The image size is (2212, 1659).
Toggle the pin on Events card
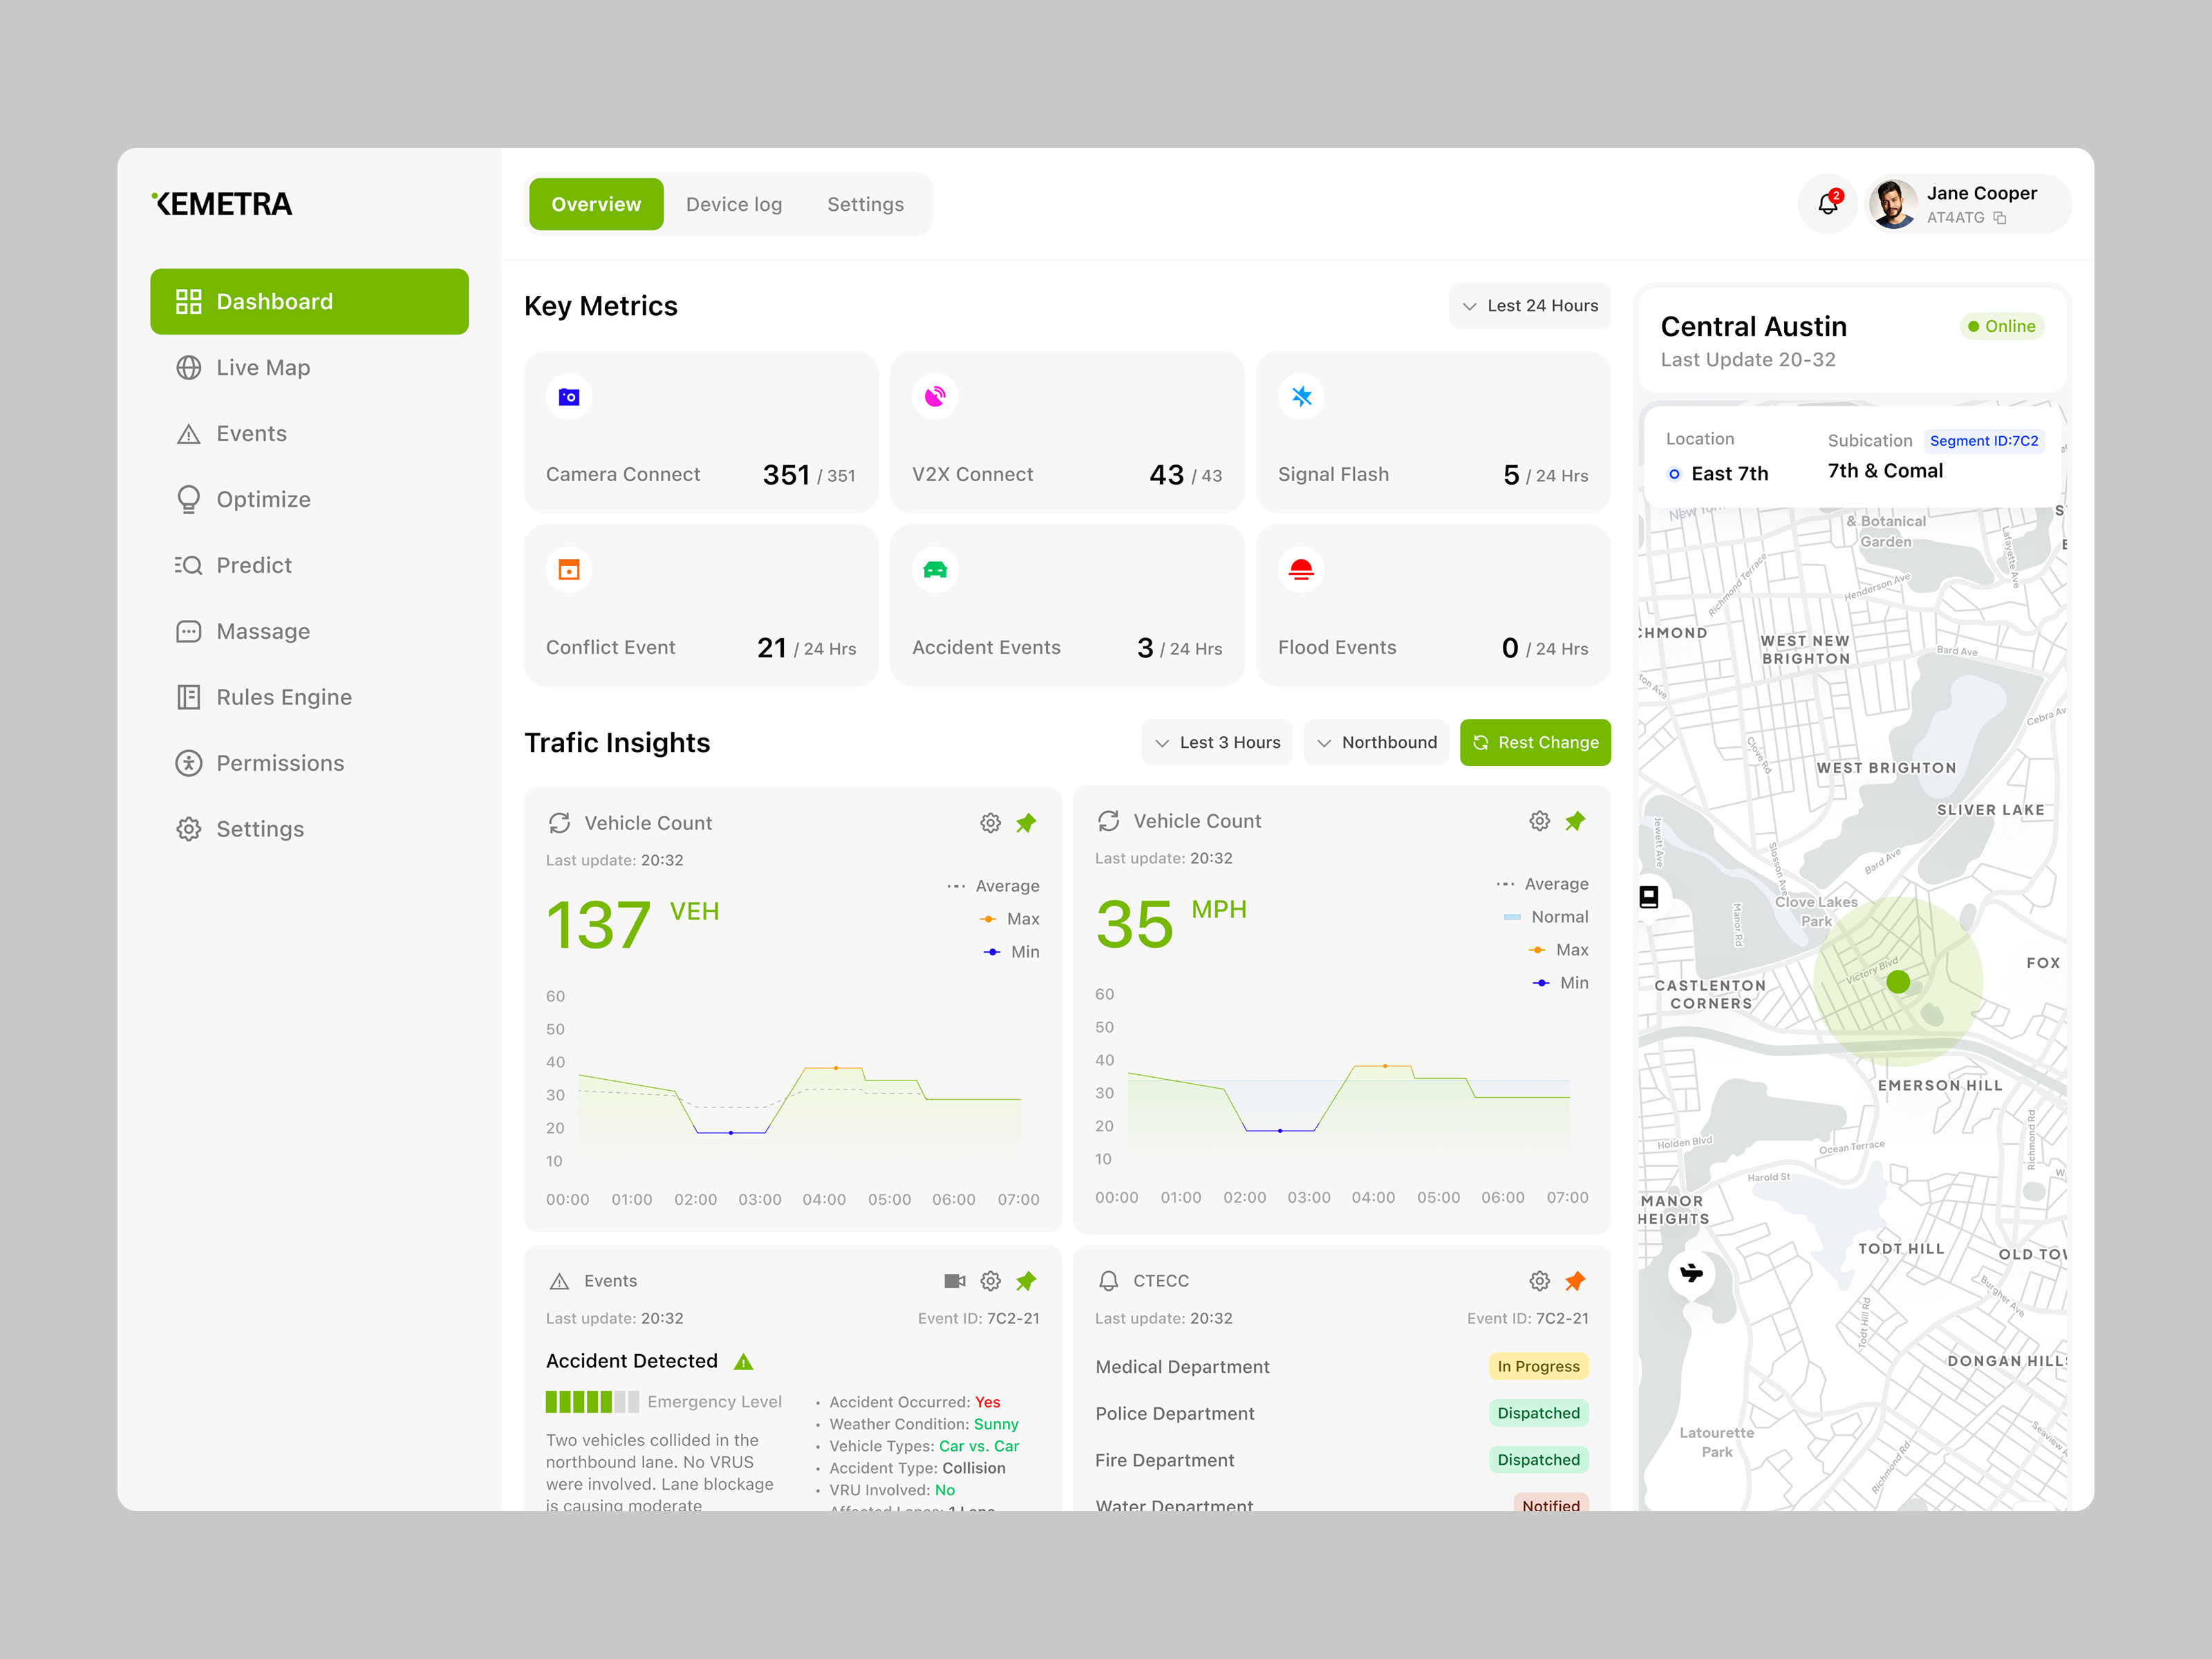click(1026, 1281)
